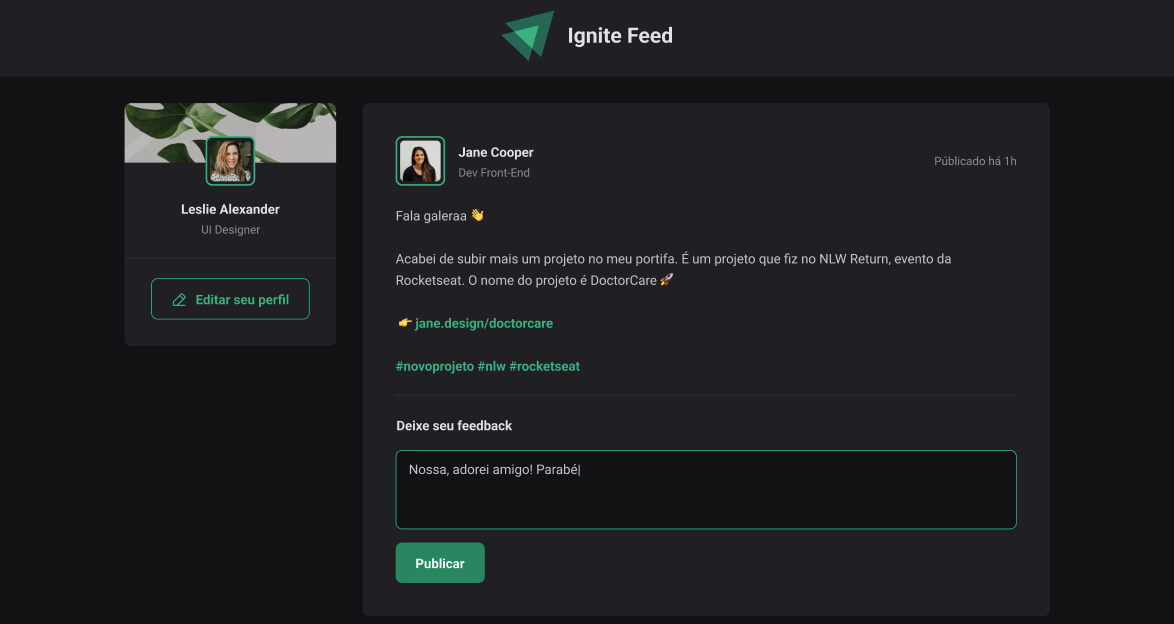Viewport: 1174px width, 624px height.
Task: Open the #nlw hashtag link
Action: coord(492,366)
